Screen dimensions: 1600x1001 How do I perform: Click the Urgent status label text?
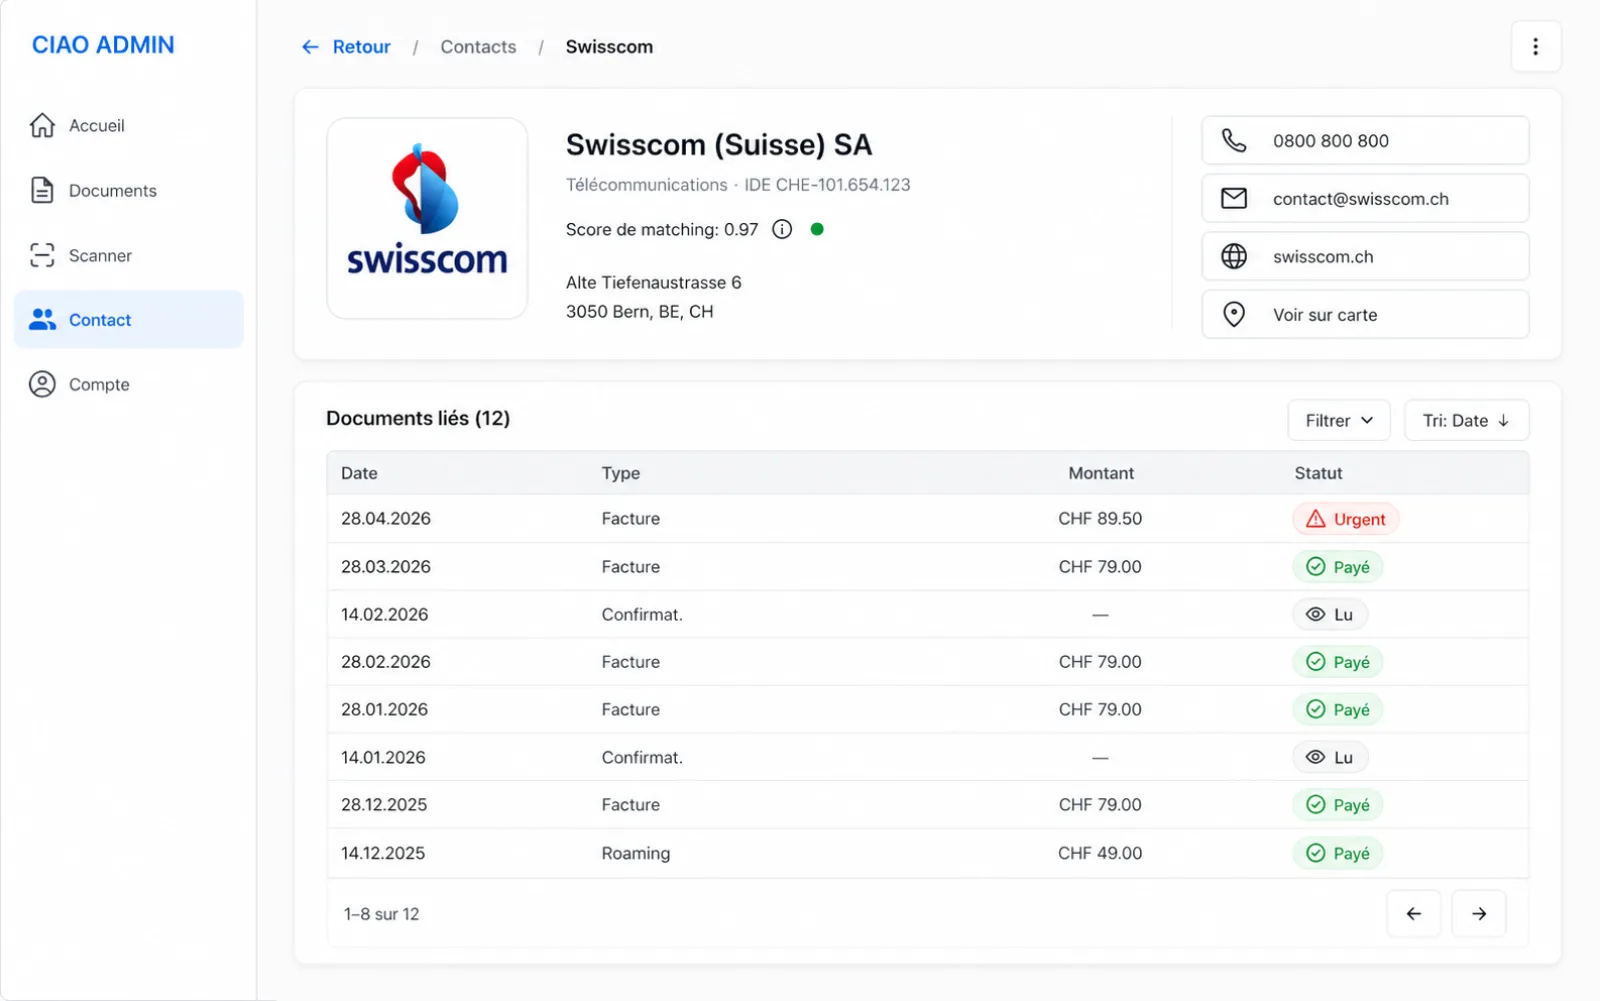point(1359,520)
